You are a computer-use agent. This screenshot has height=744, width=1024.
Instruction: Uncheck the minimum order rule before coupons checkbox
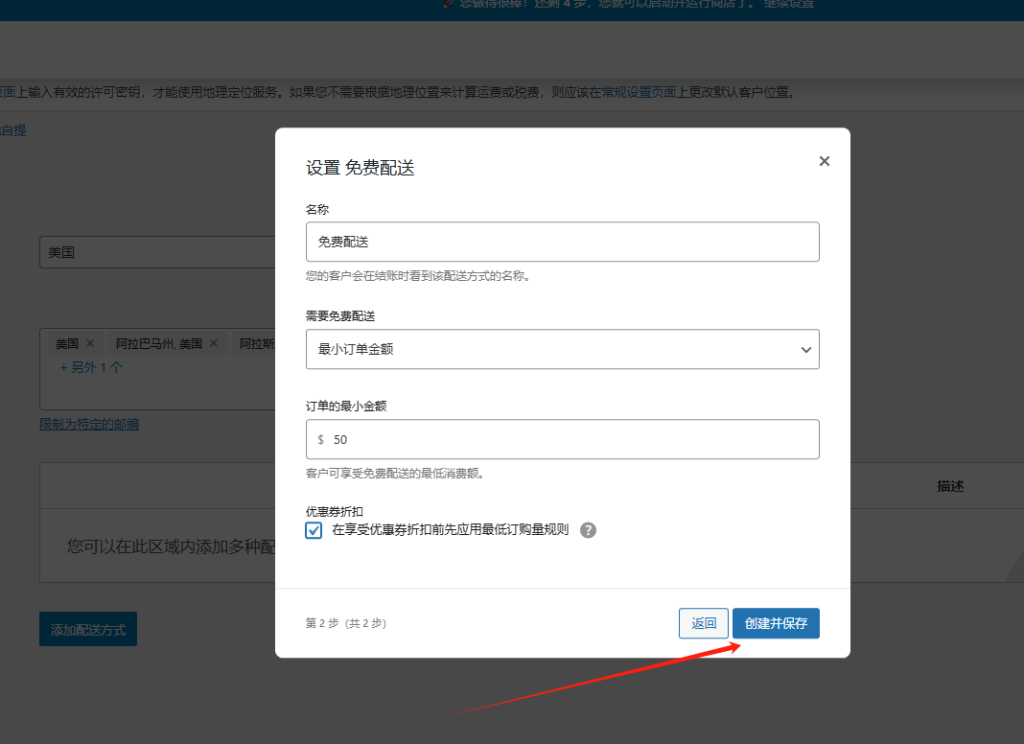313,531
